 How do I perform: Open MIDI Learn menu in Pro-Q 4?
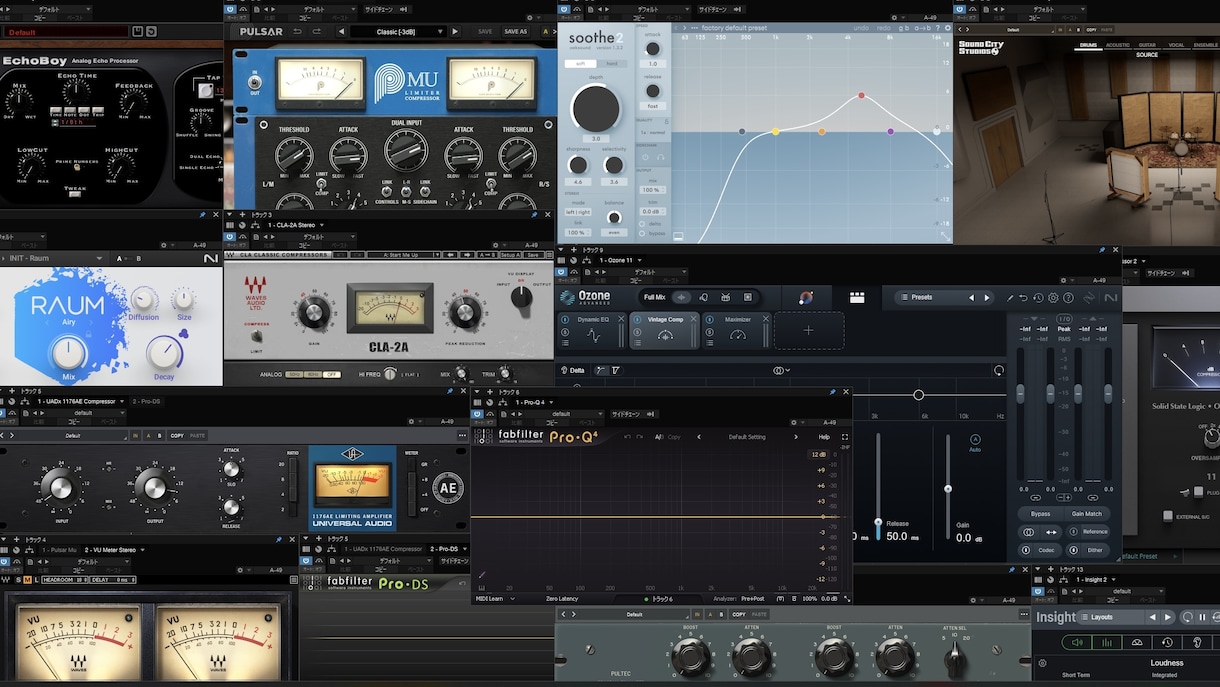pyautogui.click(x=496, y=599)
